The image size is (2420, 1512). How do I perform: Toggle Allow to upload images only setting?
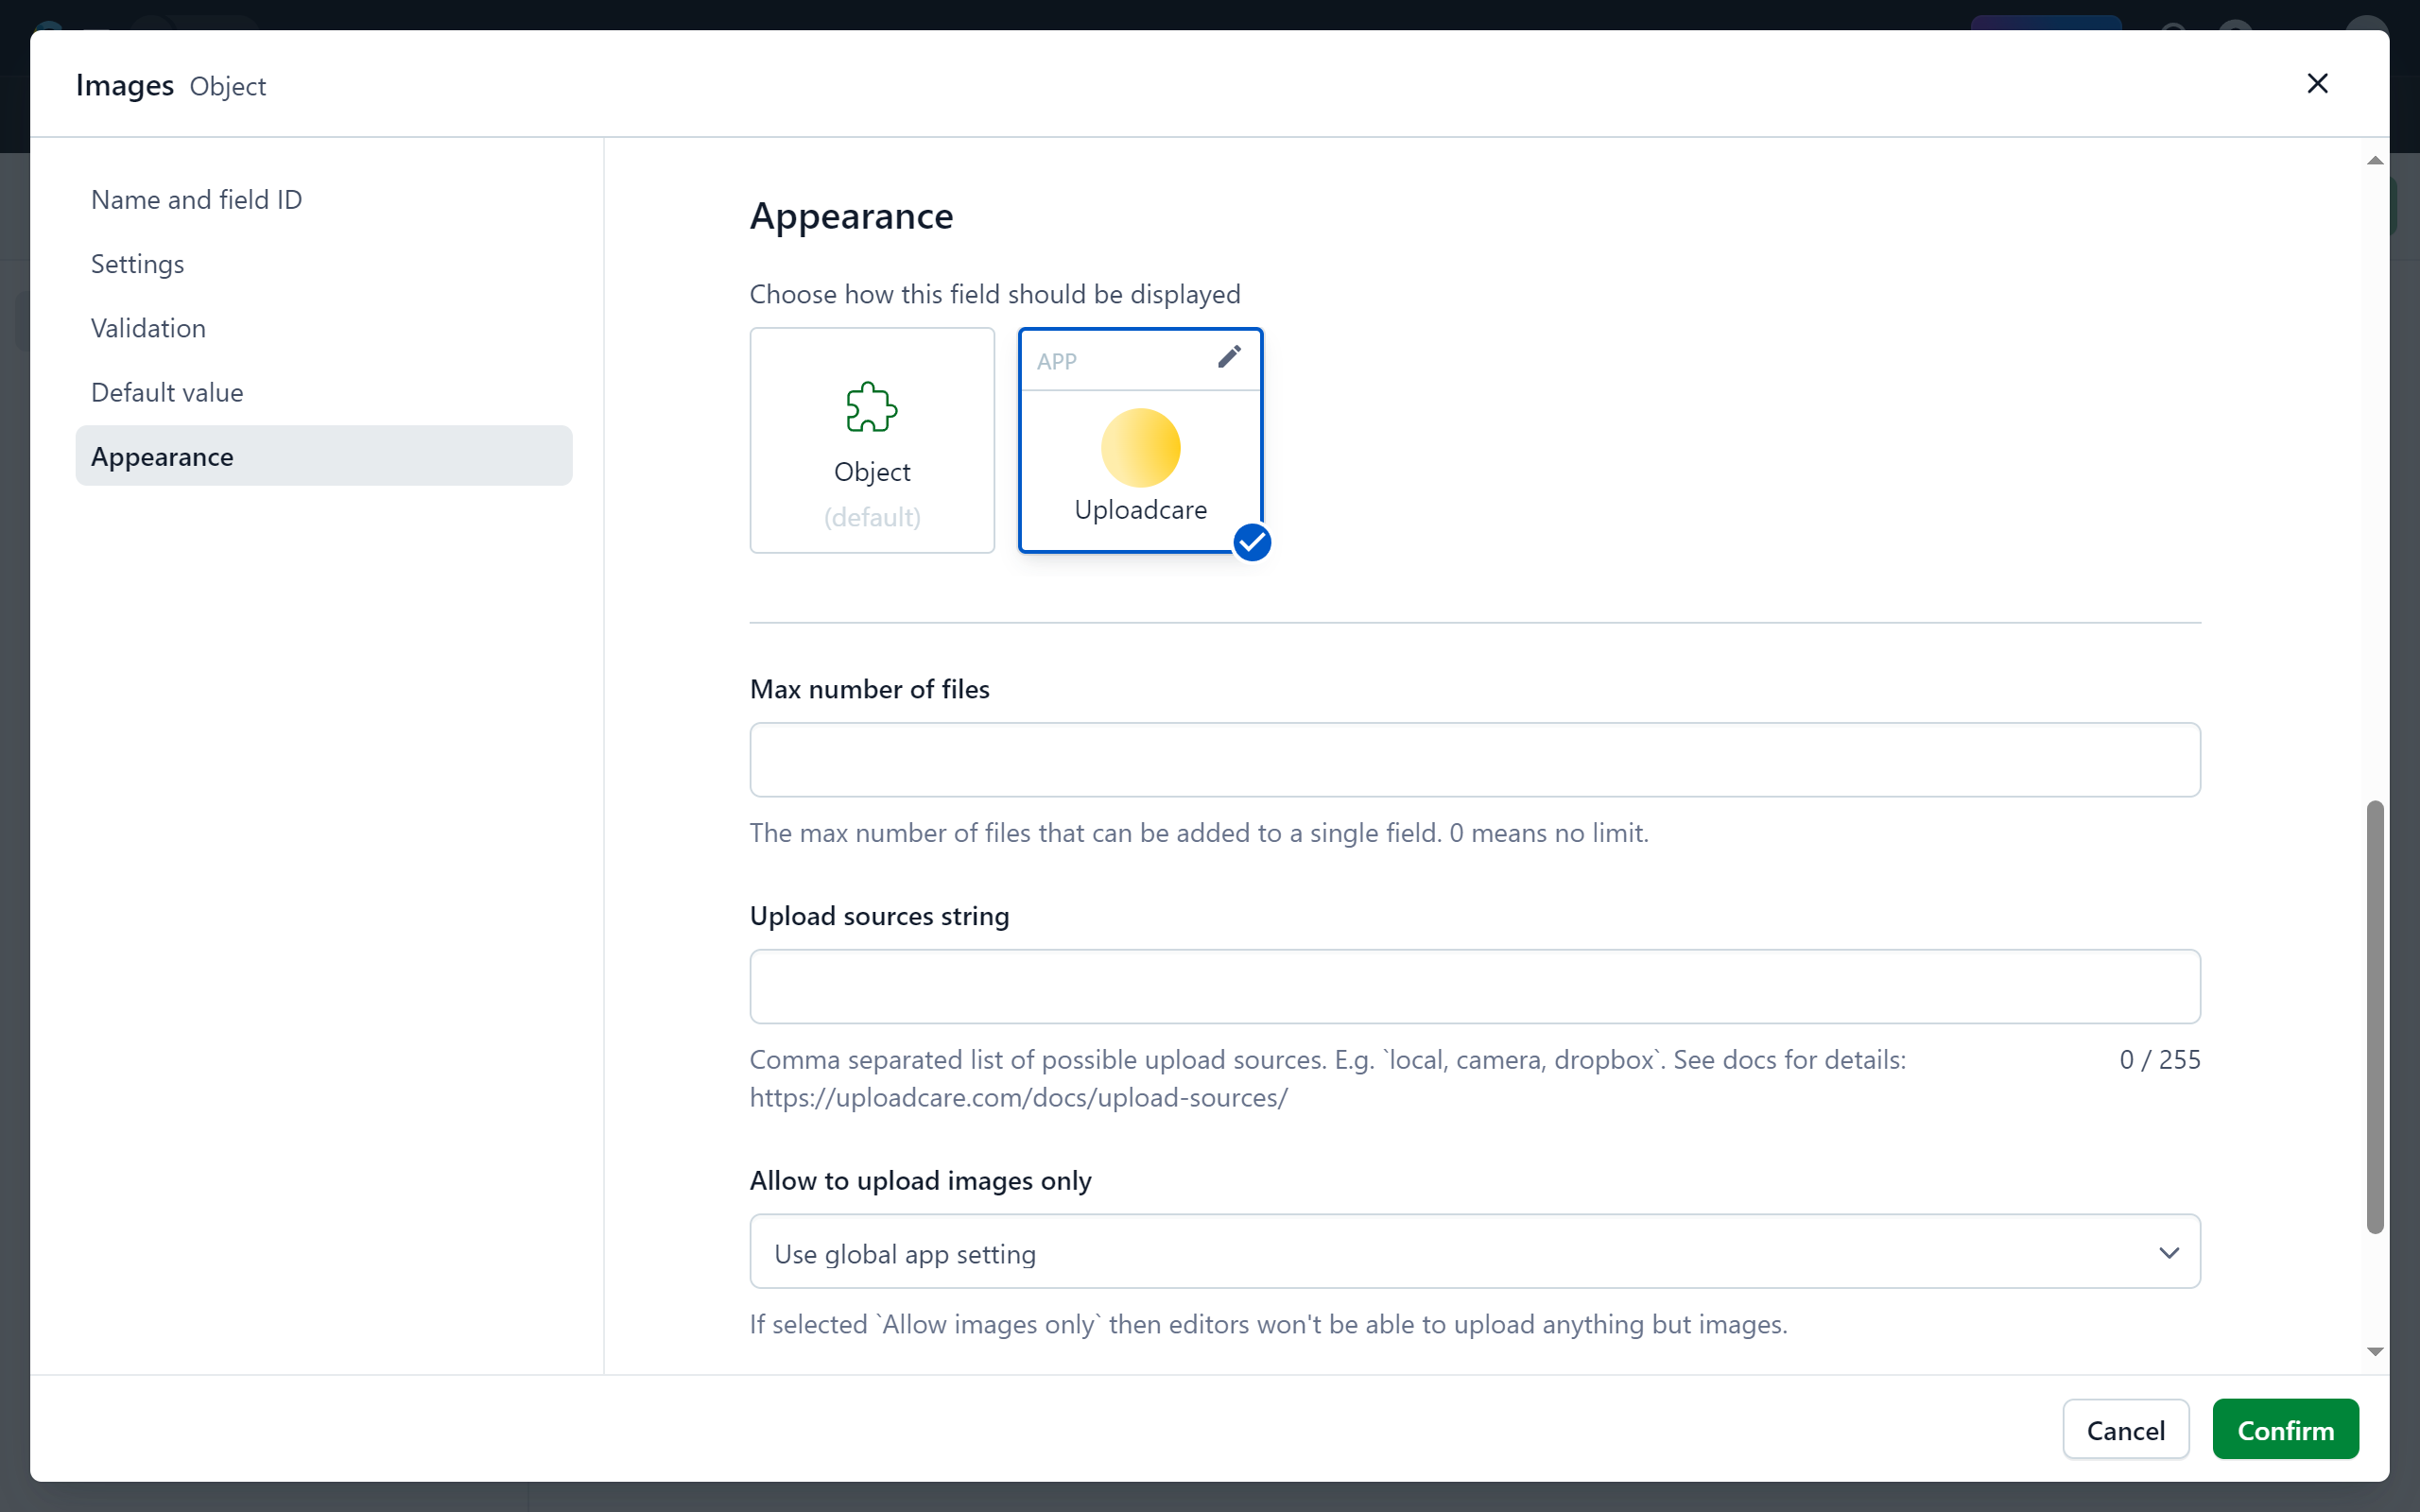(x=1476, y=1254)
